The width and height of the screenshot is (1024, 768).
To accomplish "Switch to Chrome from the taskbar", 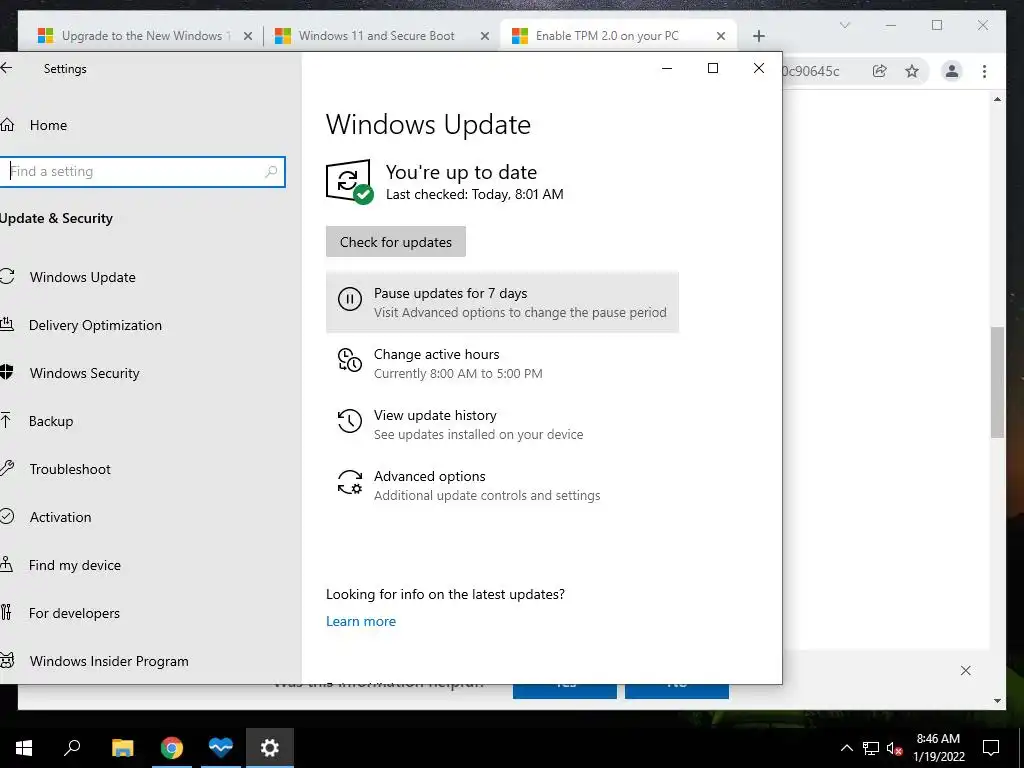I will pyautogui.click(x=172, y=748).
